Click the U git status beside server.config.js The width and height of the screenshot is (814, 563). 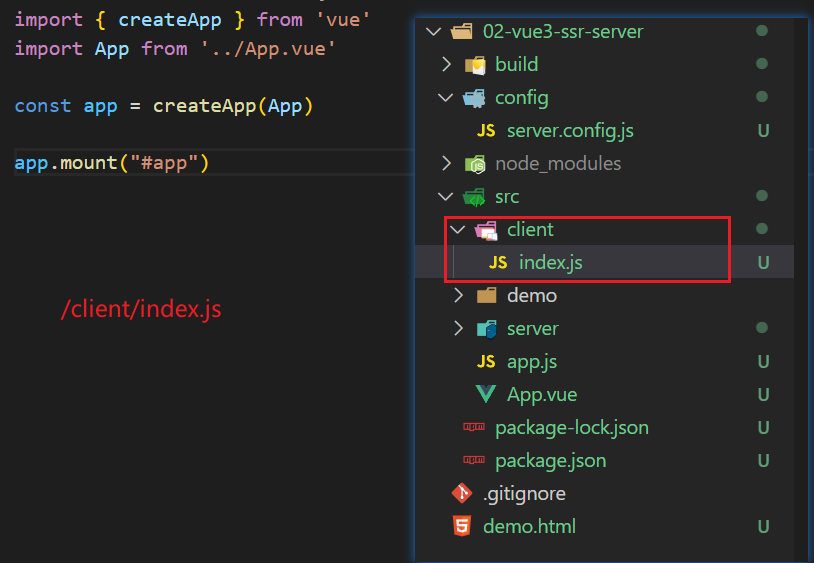763,131
